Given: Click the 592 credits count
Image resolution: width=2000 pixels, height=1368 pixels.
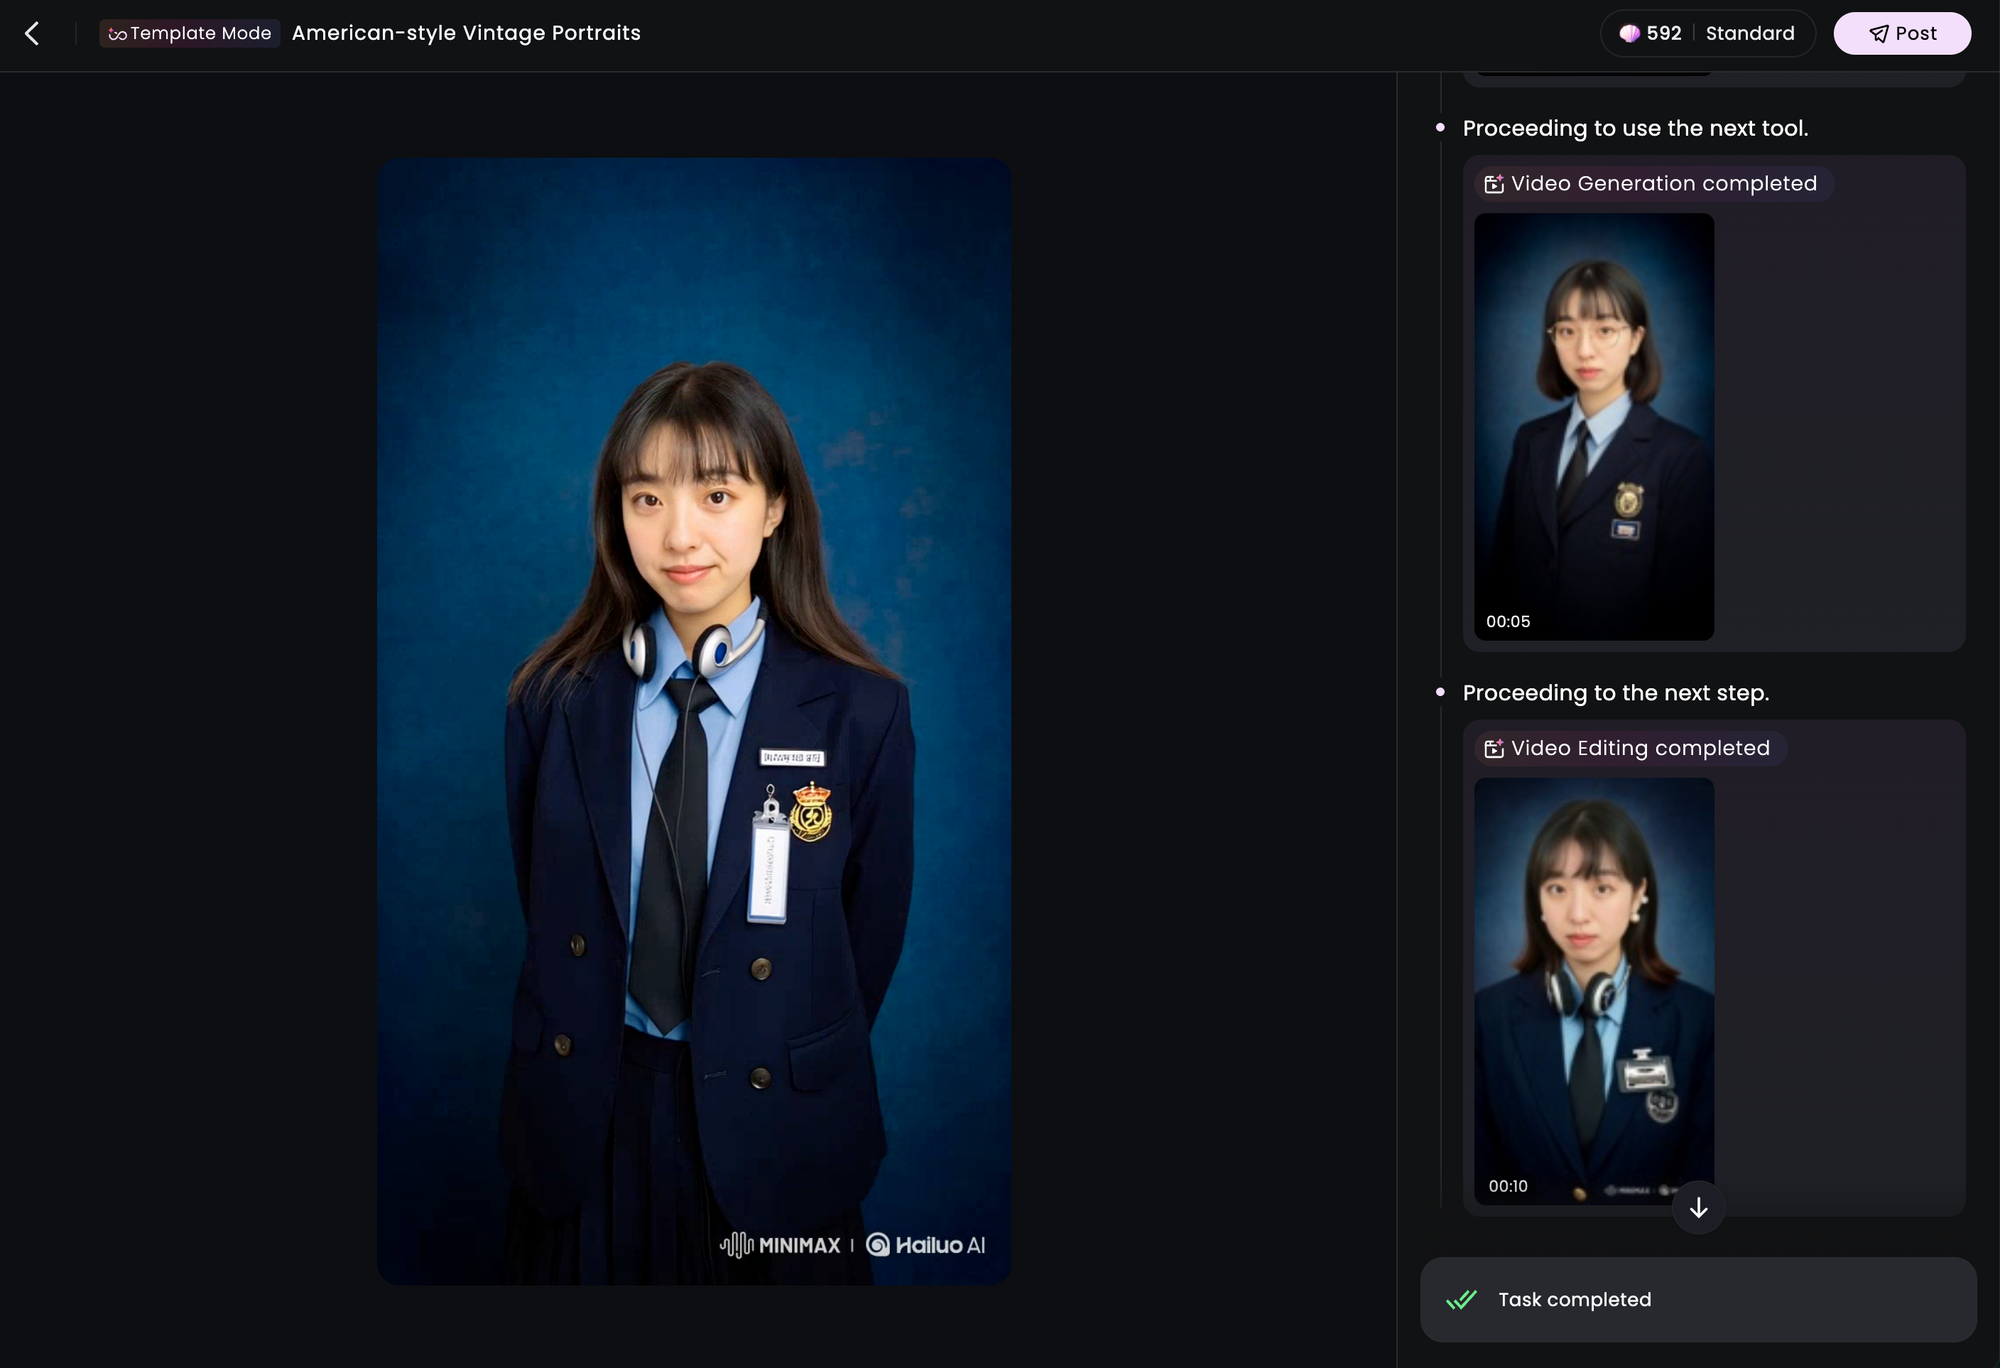Looking at the screenshot, I should click(1664, 33).
